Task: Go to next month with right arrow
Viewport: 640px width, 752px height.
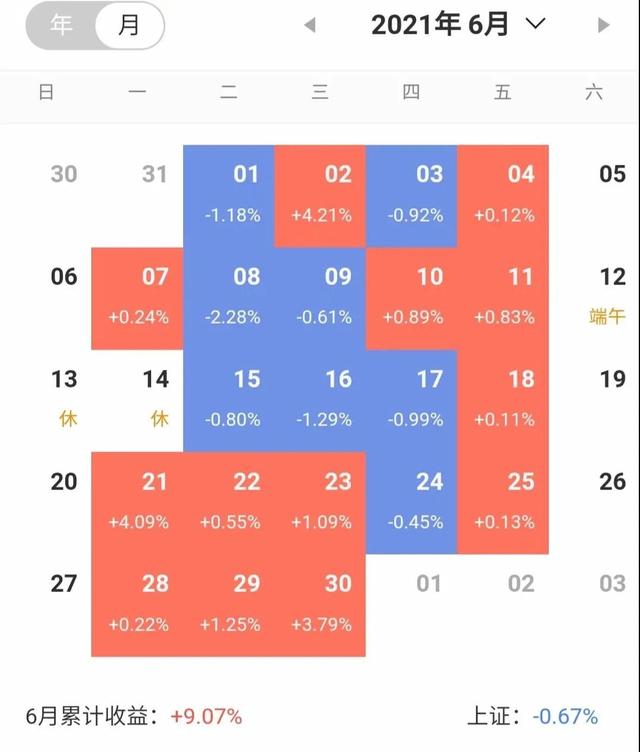Action: [x=603, y=25]
